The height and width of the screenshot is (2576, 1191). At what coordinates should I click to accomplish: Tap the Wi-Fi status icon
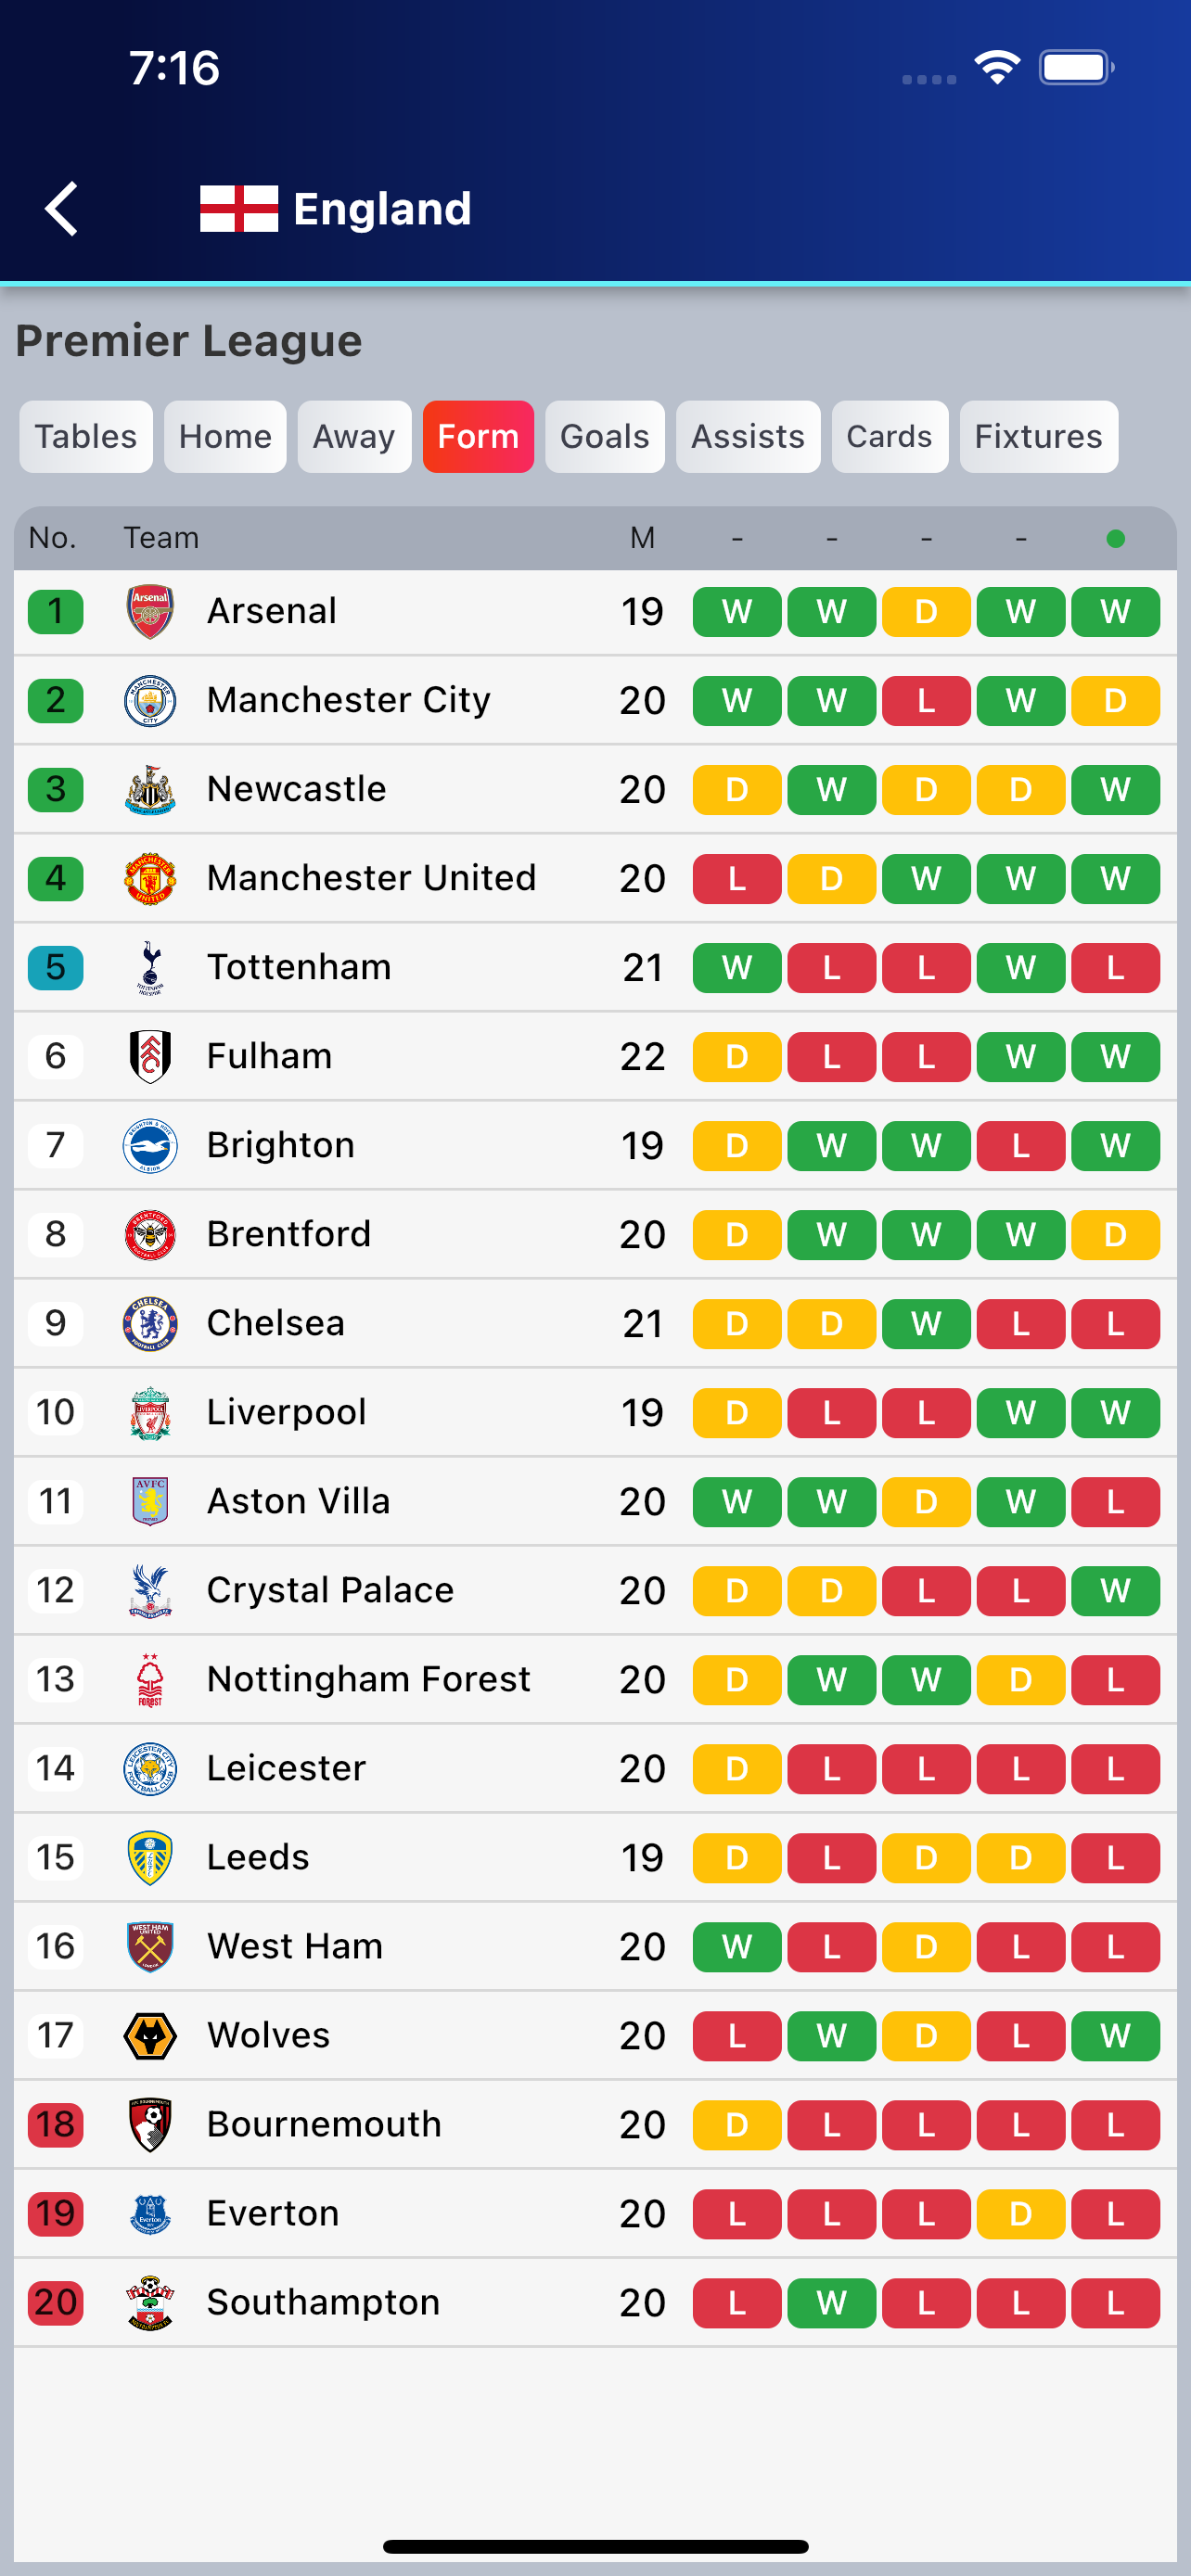click(x=996, y=67)
